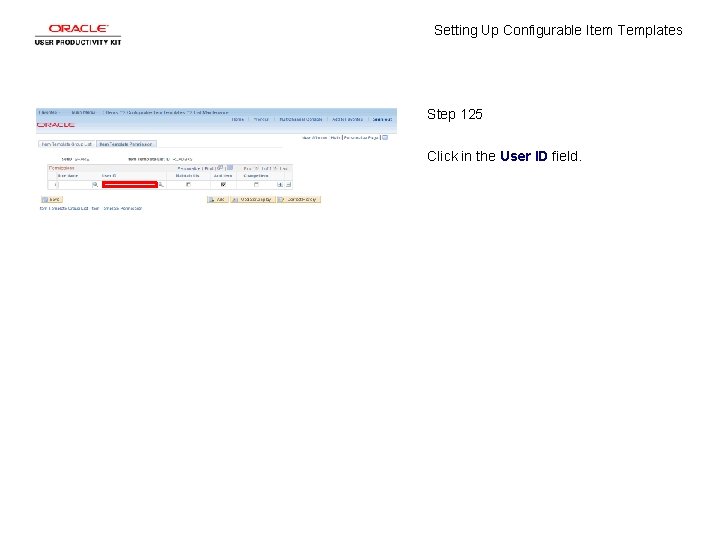Click Add to Favorites link
This screenshot has height=540, width=720.
tap(347, 119)
